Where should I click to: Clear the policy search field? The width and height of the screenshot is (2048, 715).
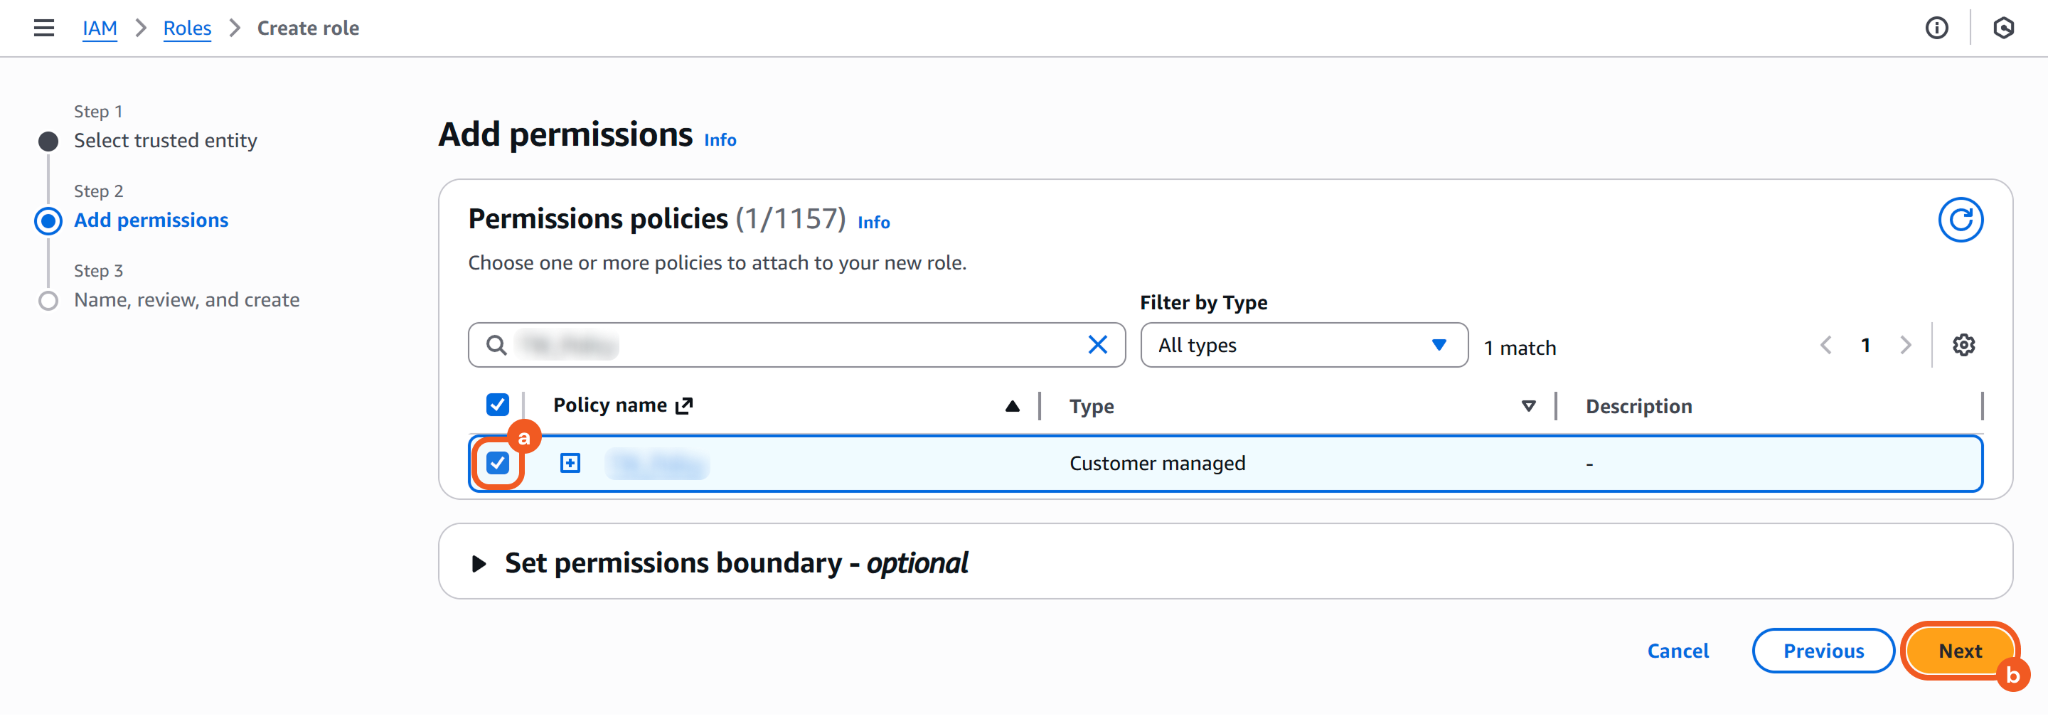pyautogui.click(x=1097, y=345)
